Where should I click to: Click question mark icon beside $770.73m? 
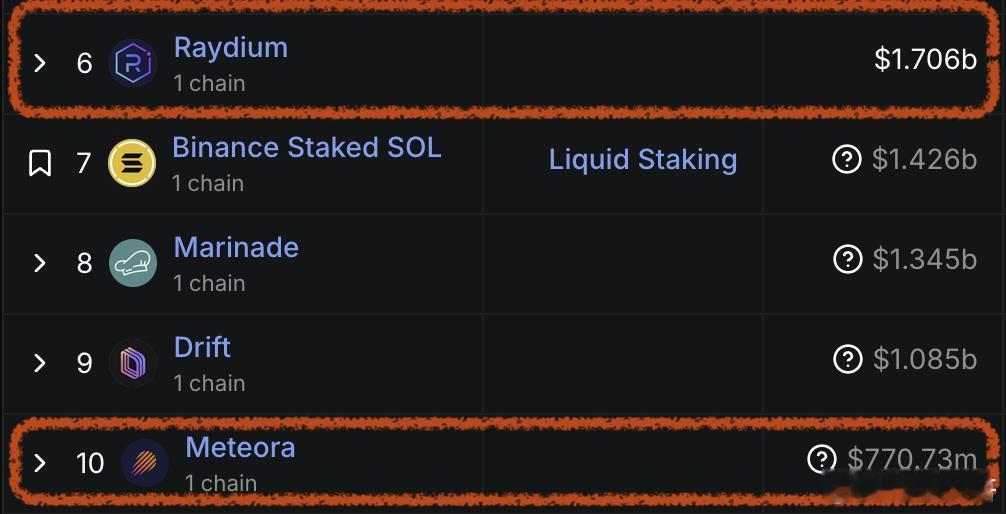[821, 459]
